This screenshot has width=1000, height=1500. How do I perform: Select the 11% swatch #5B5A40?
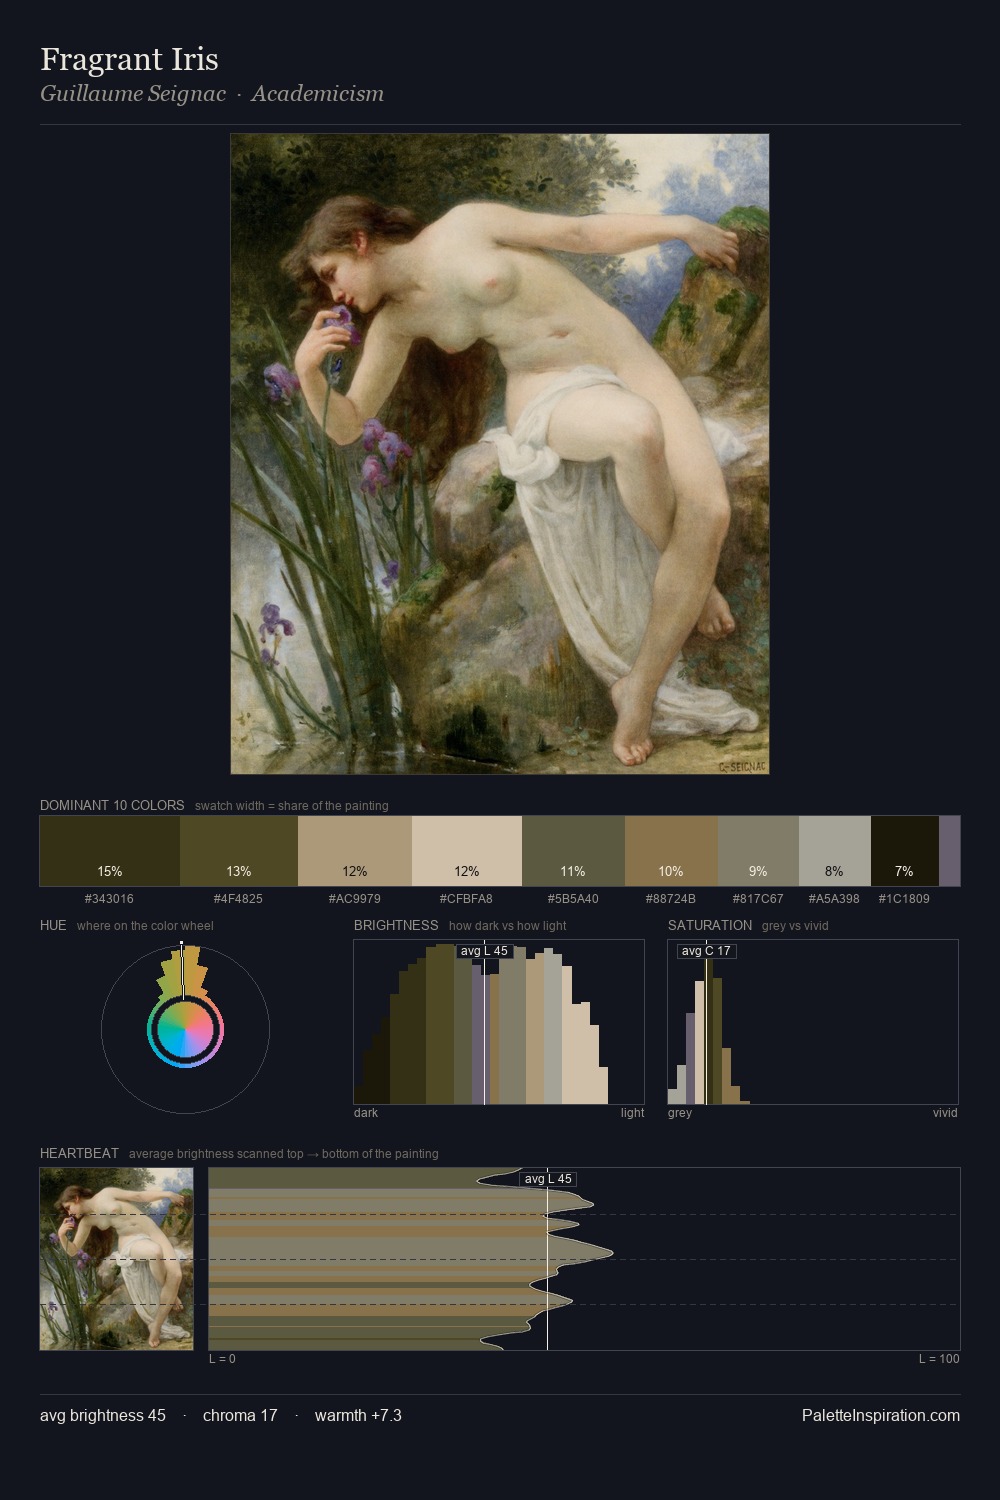573,851
